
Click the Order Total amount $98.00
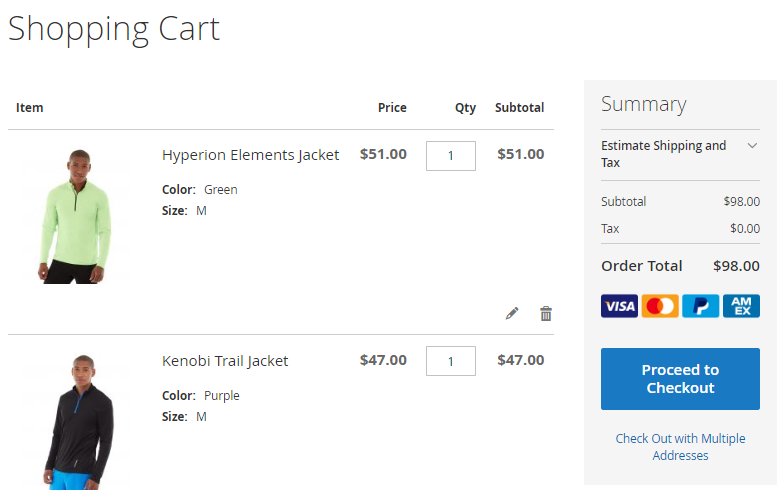(x=736, y=266)
